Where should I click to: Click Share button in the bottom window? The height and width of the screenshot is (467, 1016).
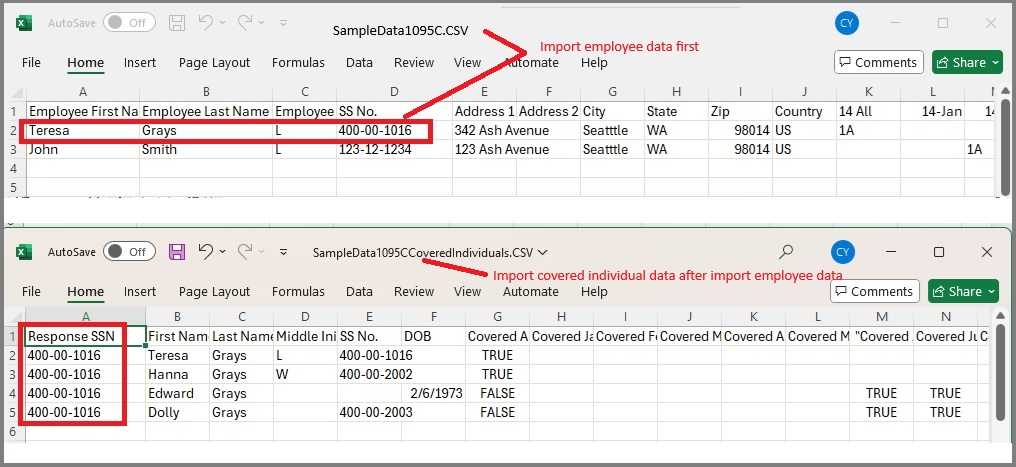point(958,292)
